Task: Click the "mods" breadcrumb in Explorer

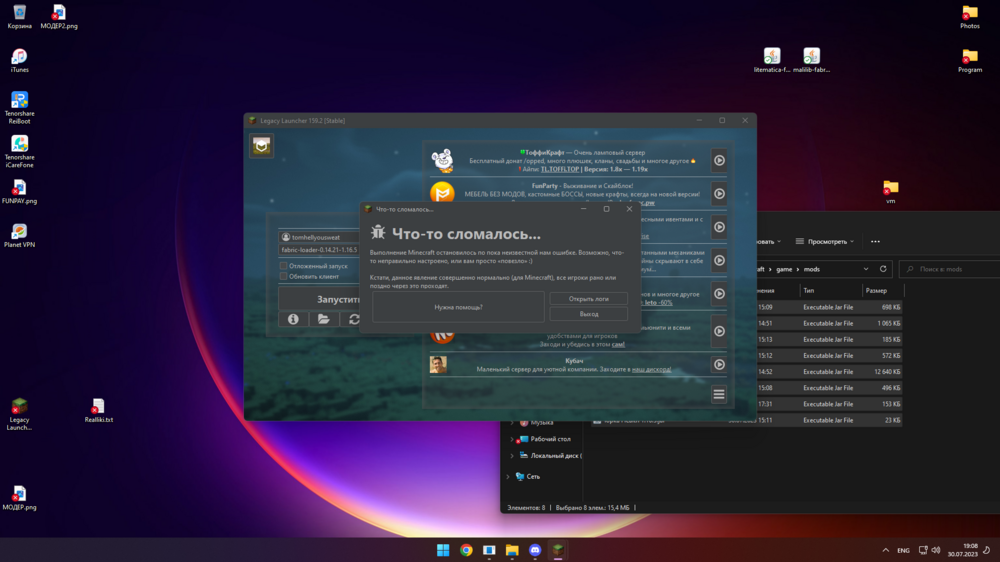Action: coord(811,269)
